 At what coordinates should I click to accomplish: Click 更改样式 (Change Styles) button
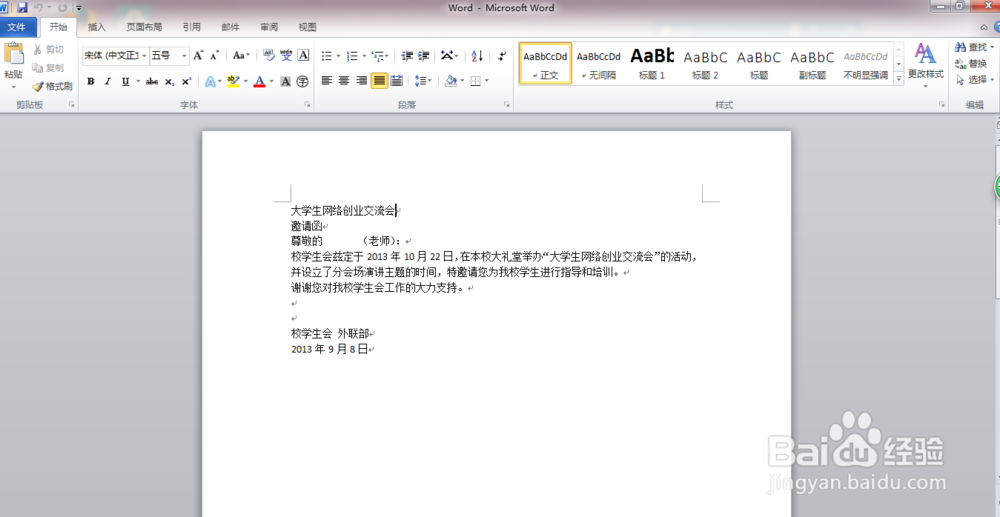pyautogui.click(x=925, y=65)
